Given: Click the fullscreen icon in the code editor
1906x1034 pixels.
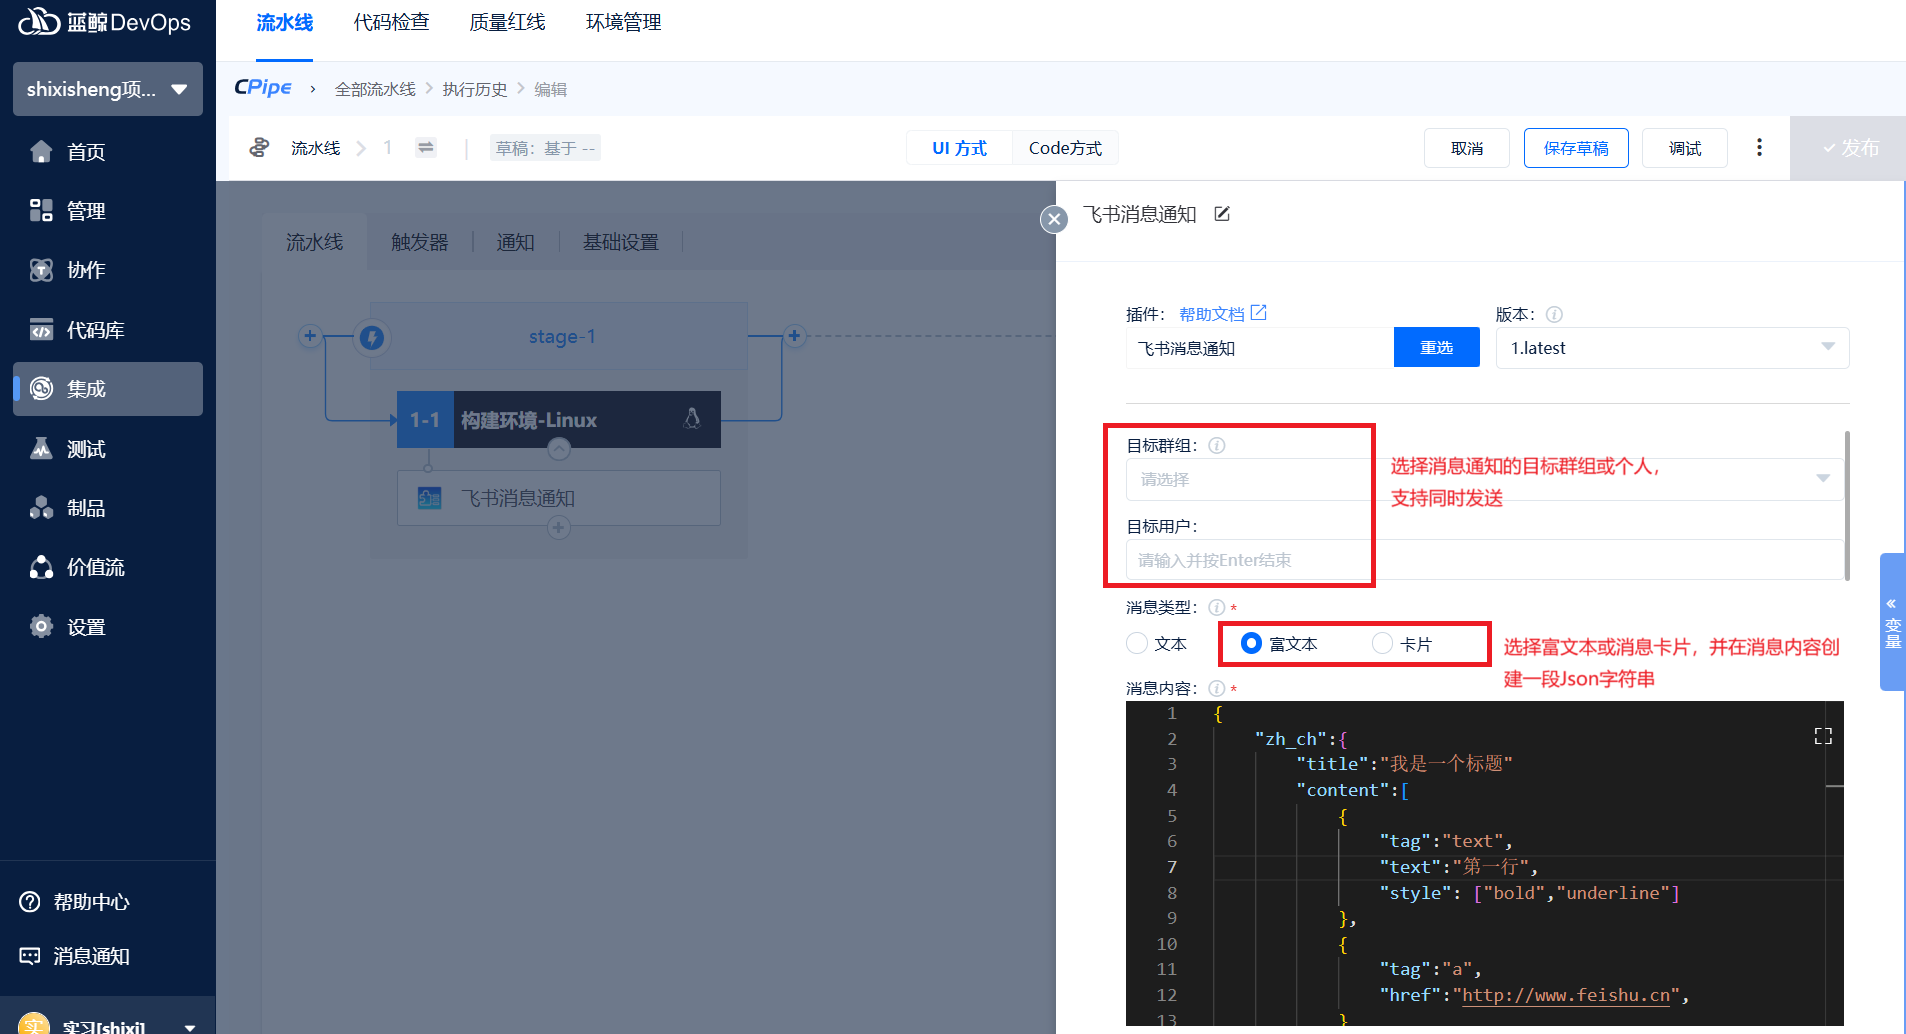Looking at the screenshot, I should pos(1823,736).
